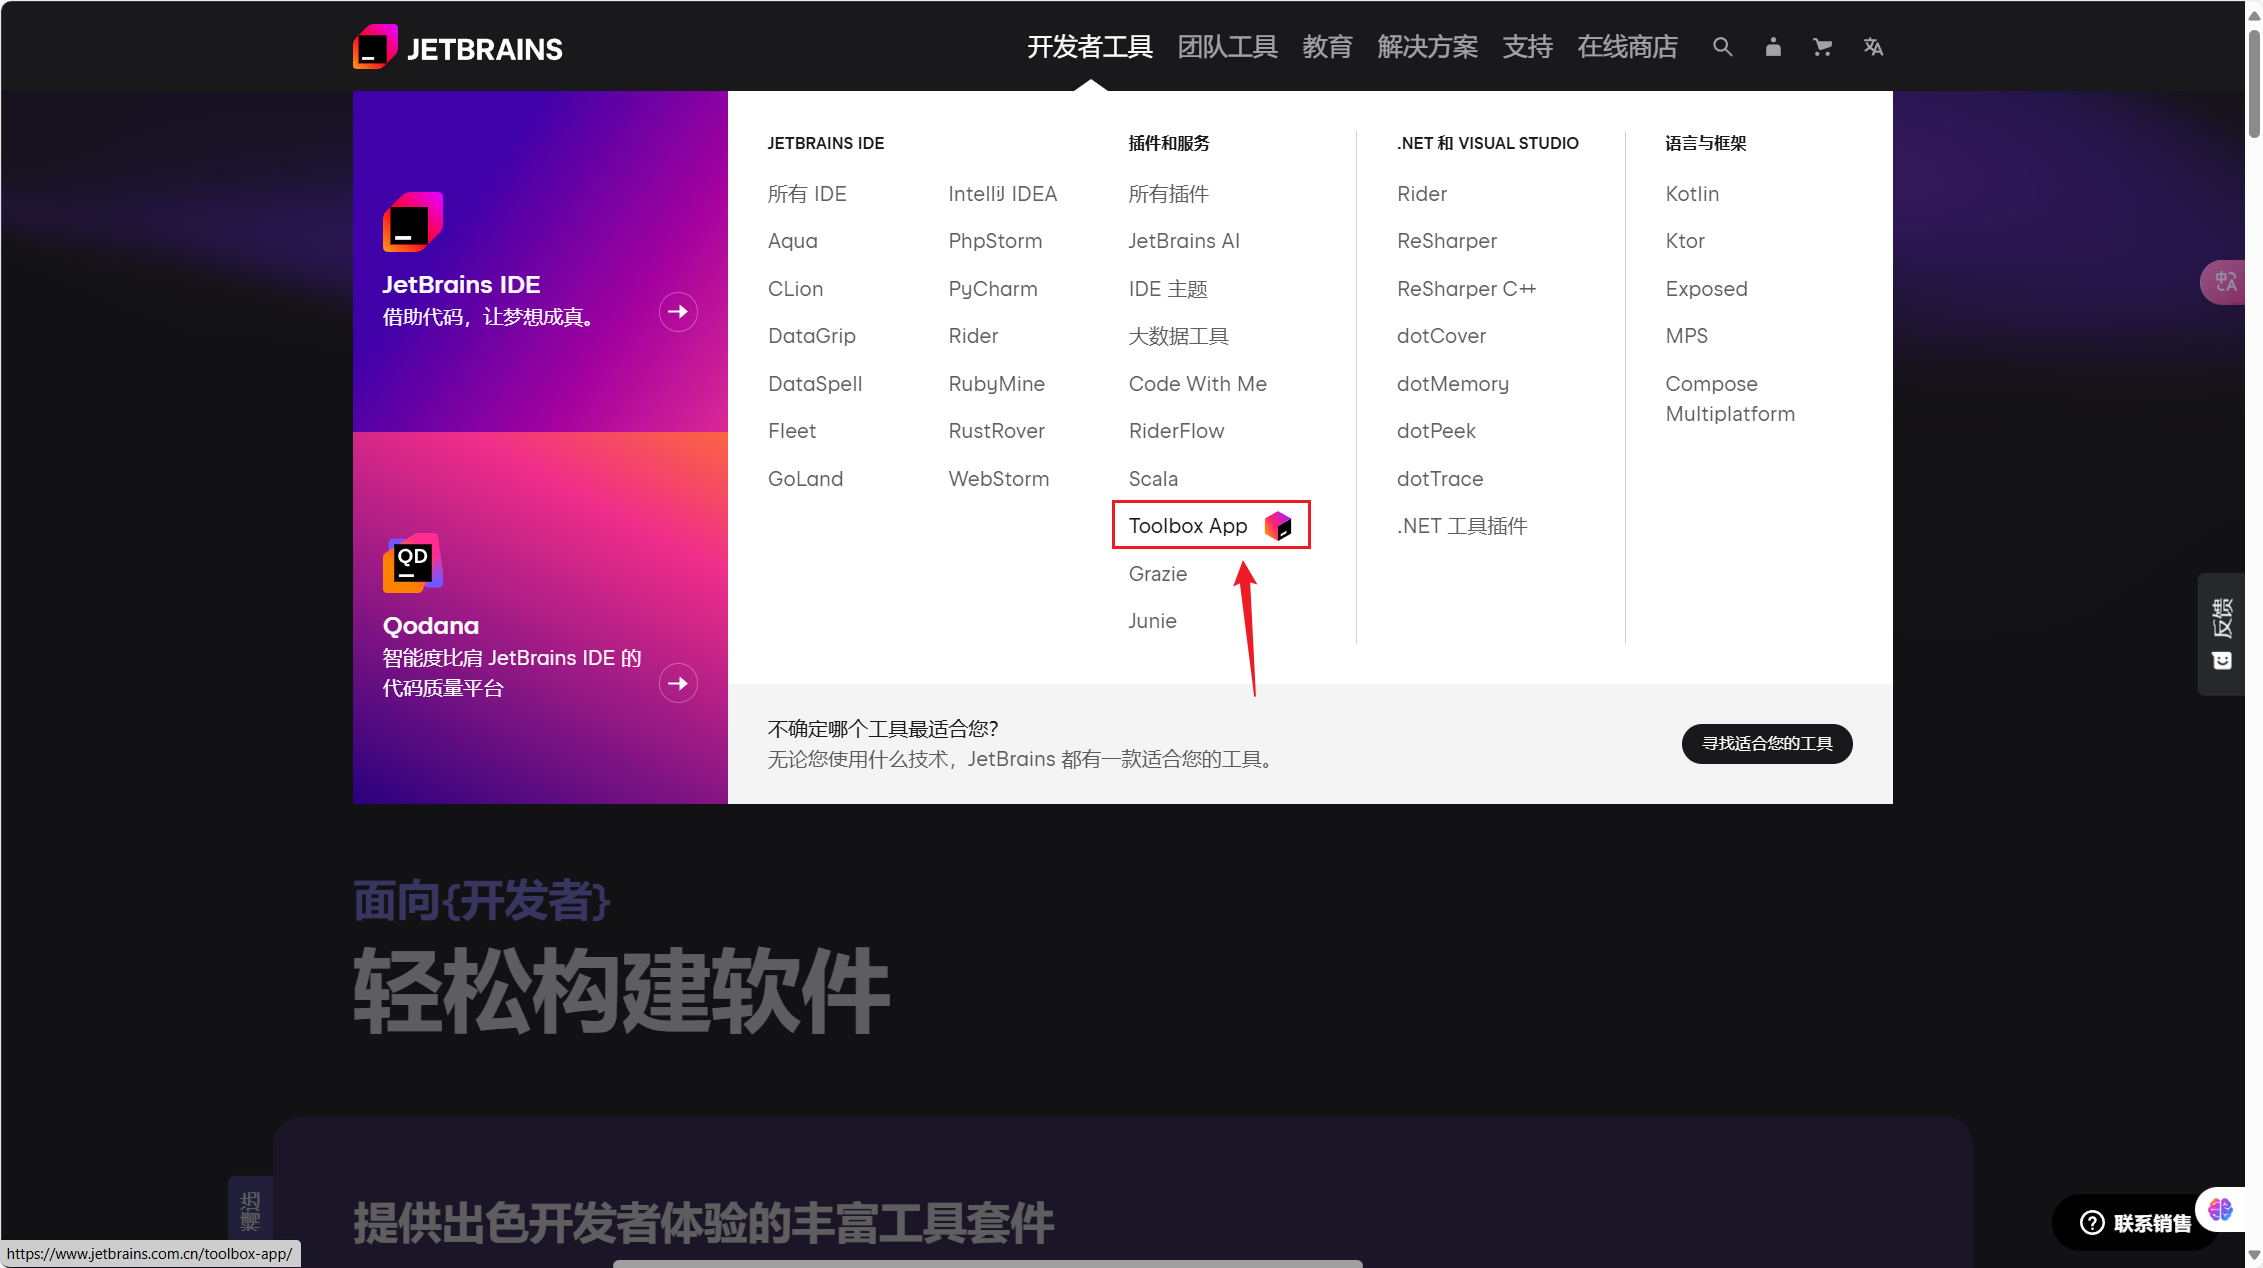The height and width of the screenshot is (1268, 2263).
Task: Open the .NET 工具插件 link
Action: (1462, 526)
